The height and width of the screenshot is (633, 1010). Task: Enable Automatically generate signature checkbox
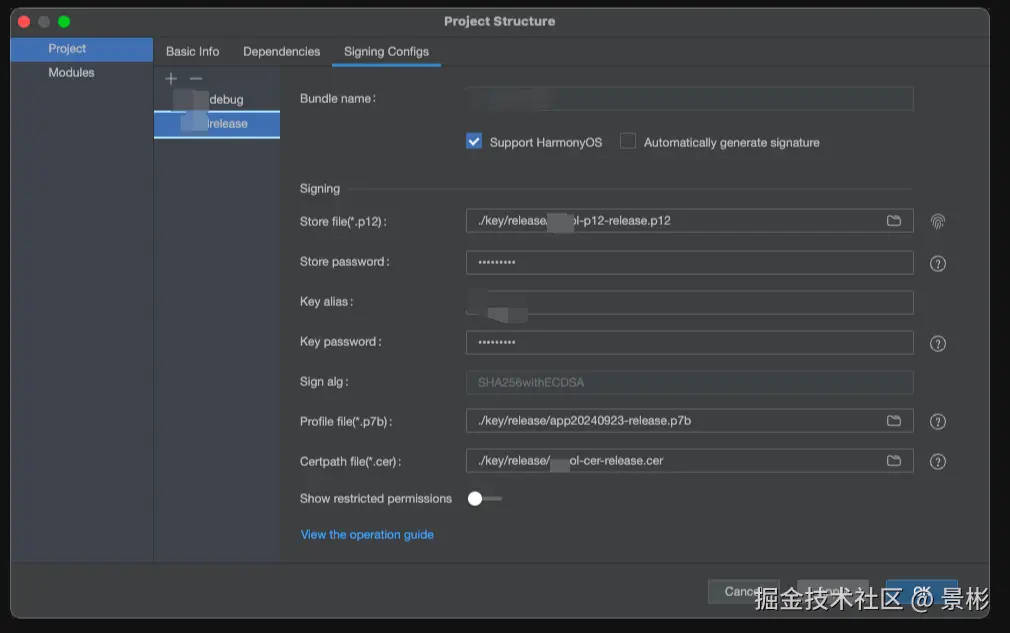pos(628,142)
